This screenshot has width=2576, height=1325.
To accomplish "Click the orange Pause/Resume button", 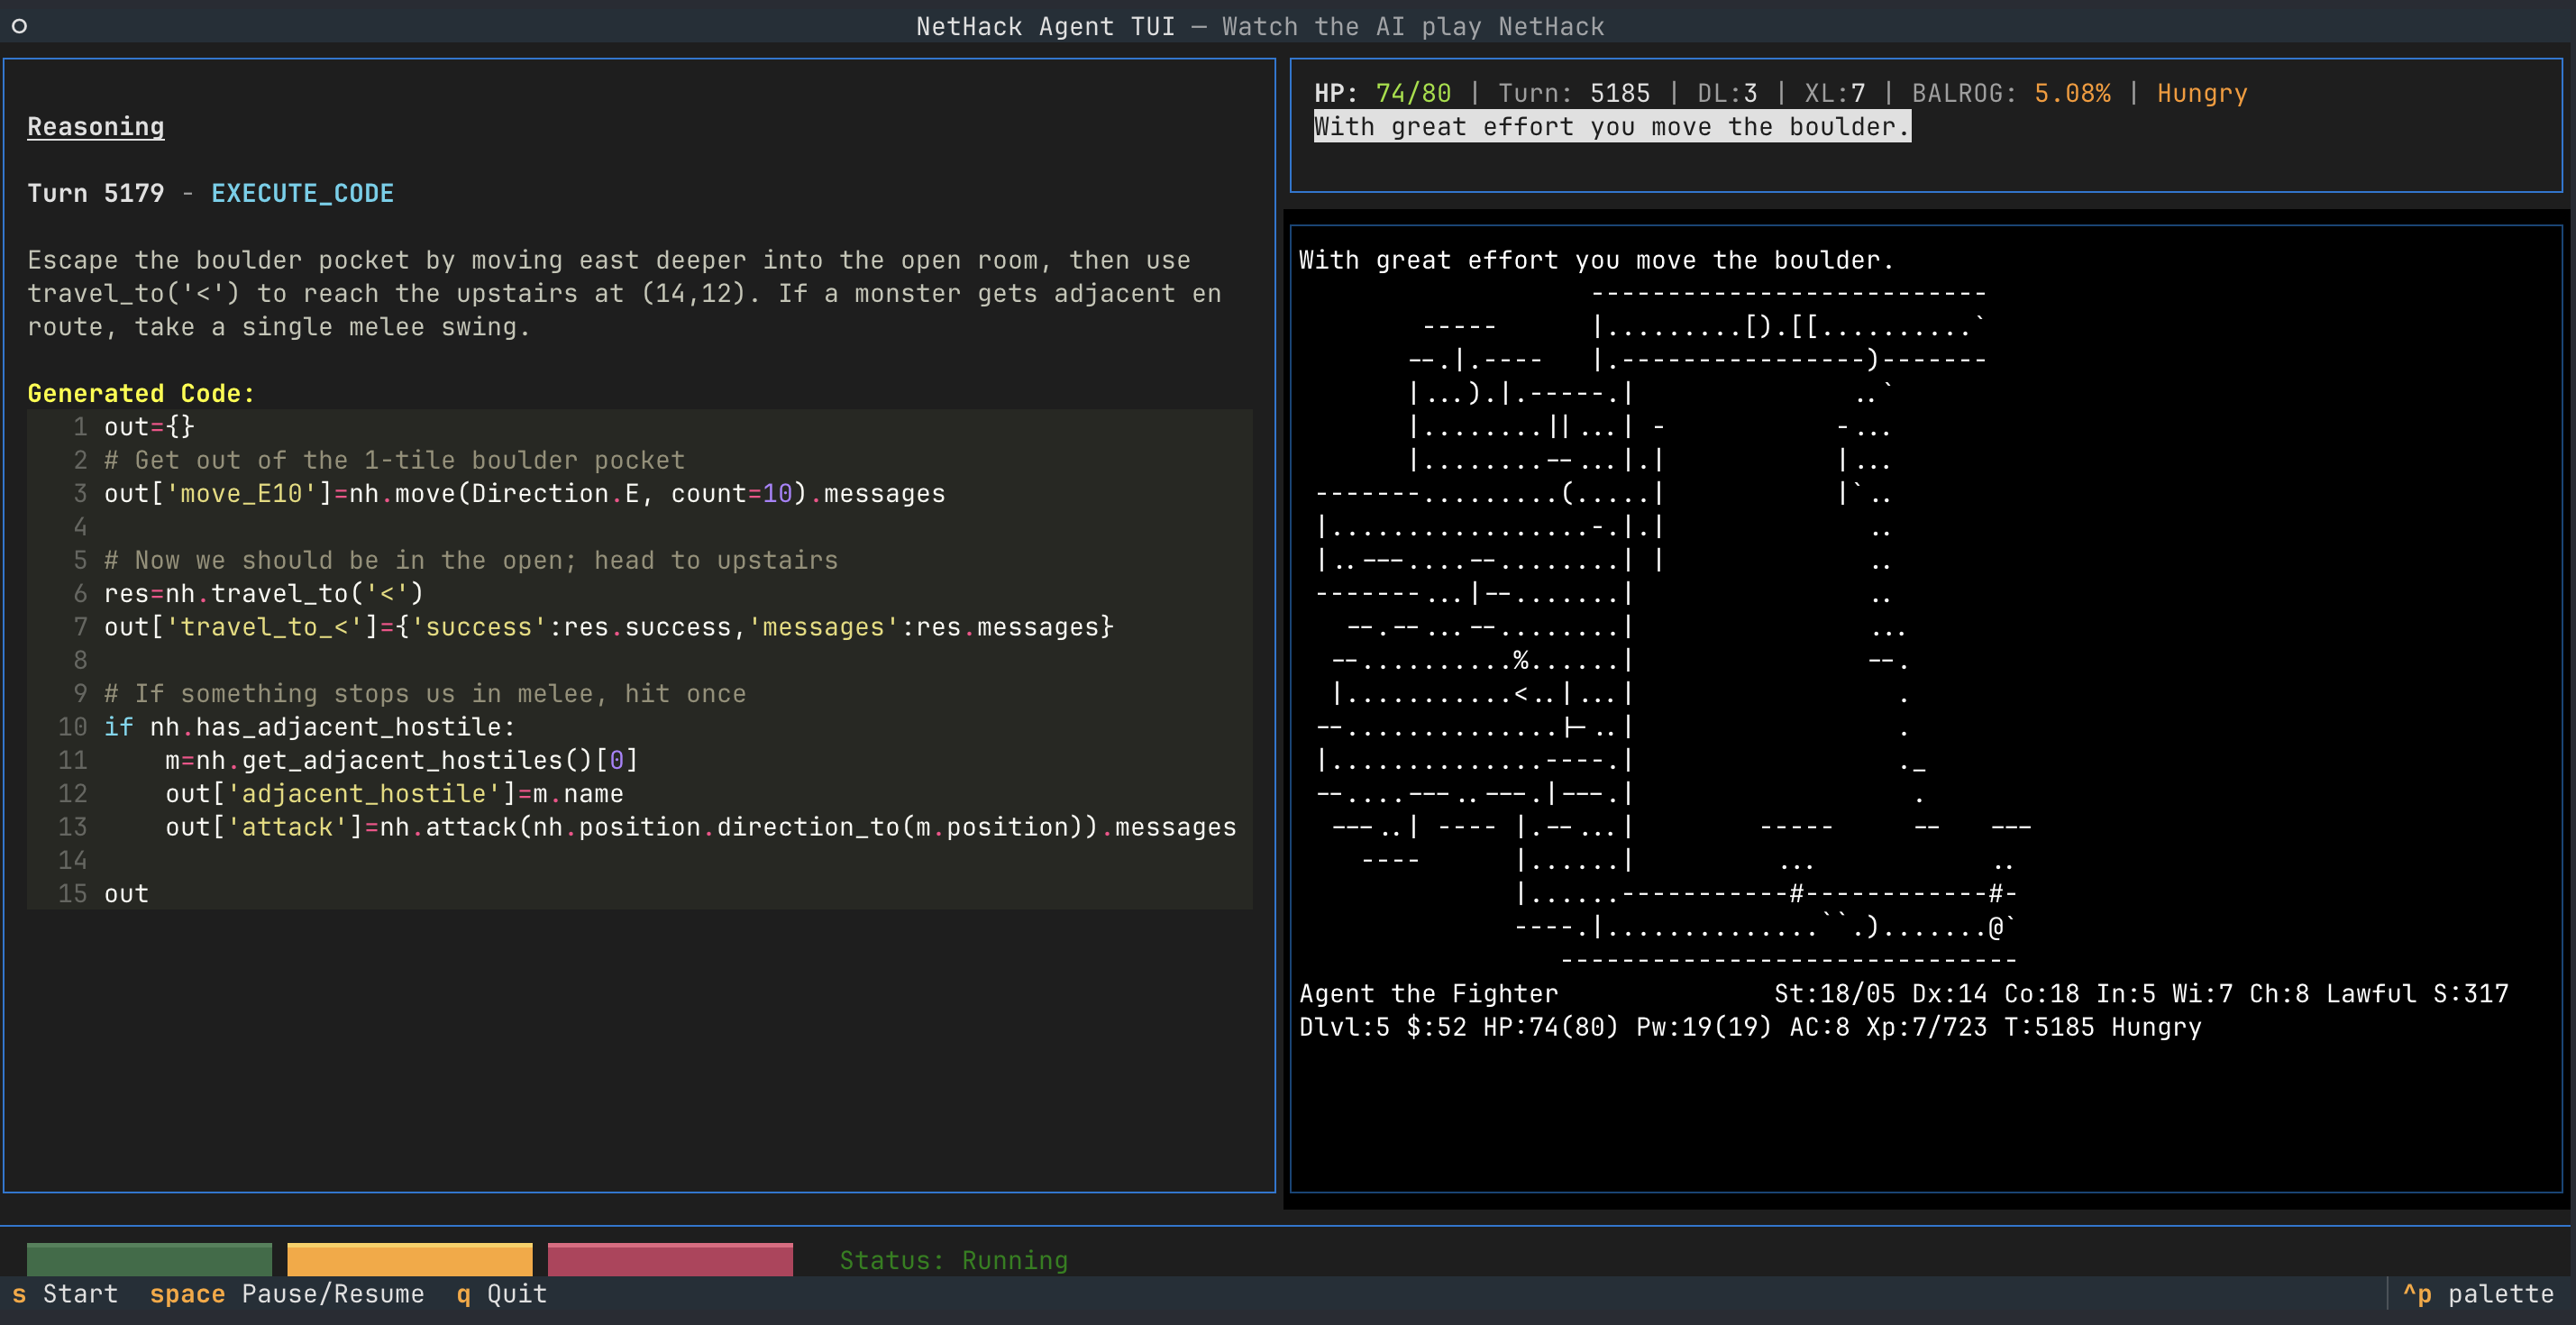I will click(410, 1259).
